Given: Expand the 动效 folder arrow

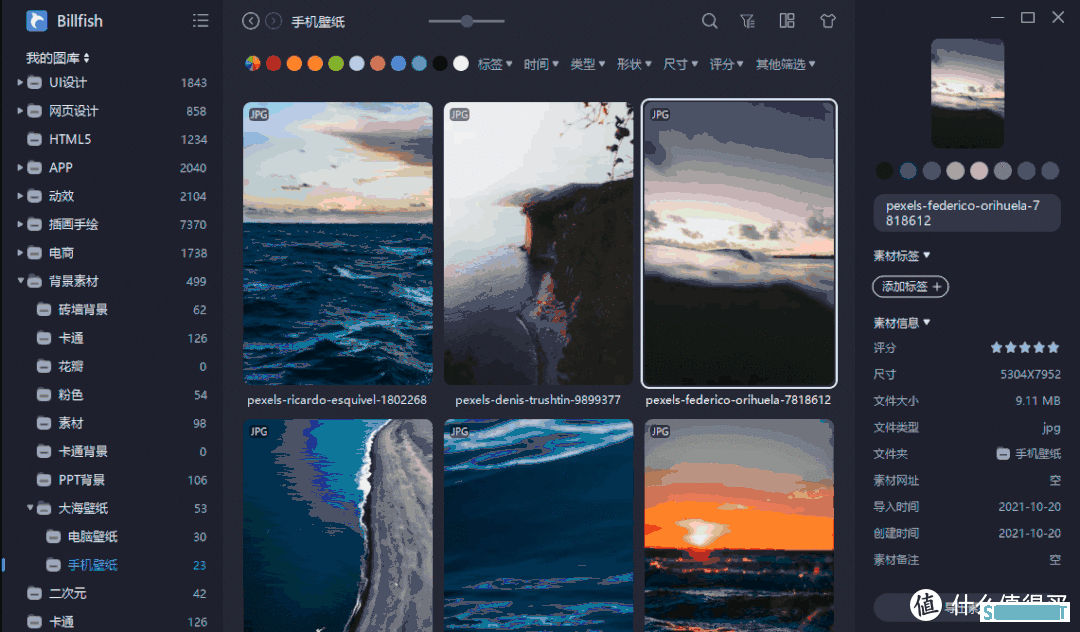Looking at the screenshot, I should pyautogui.click(x=20, y=196).
